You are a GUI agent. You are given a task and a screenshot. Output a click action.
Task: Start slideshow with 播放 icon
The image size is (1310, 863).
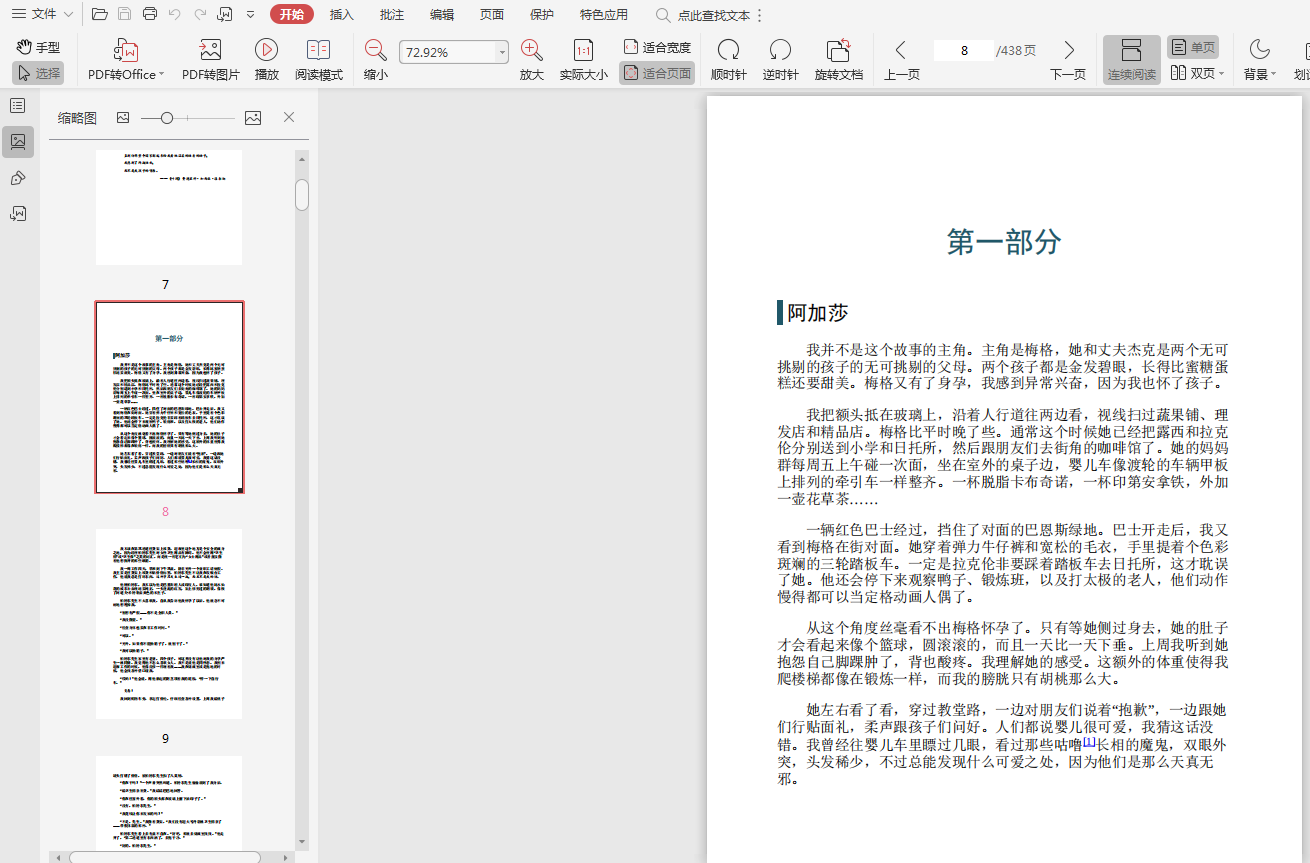pos(266,51)
